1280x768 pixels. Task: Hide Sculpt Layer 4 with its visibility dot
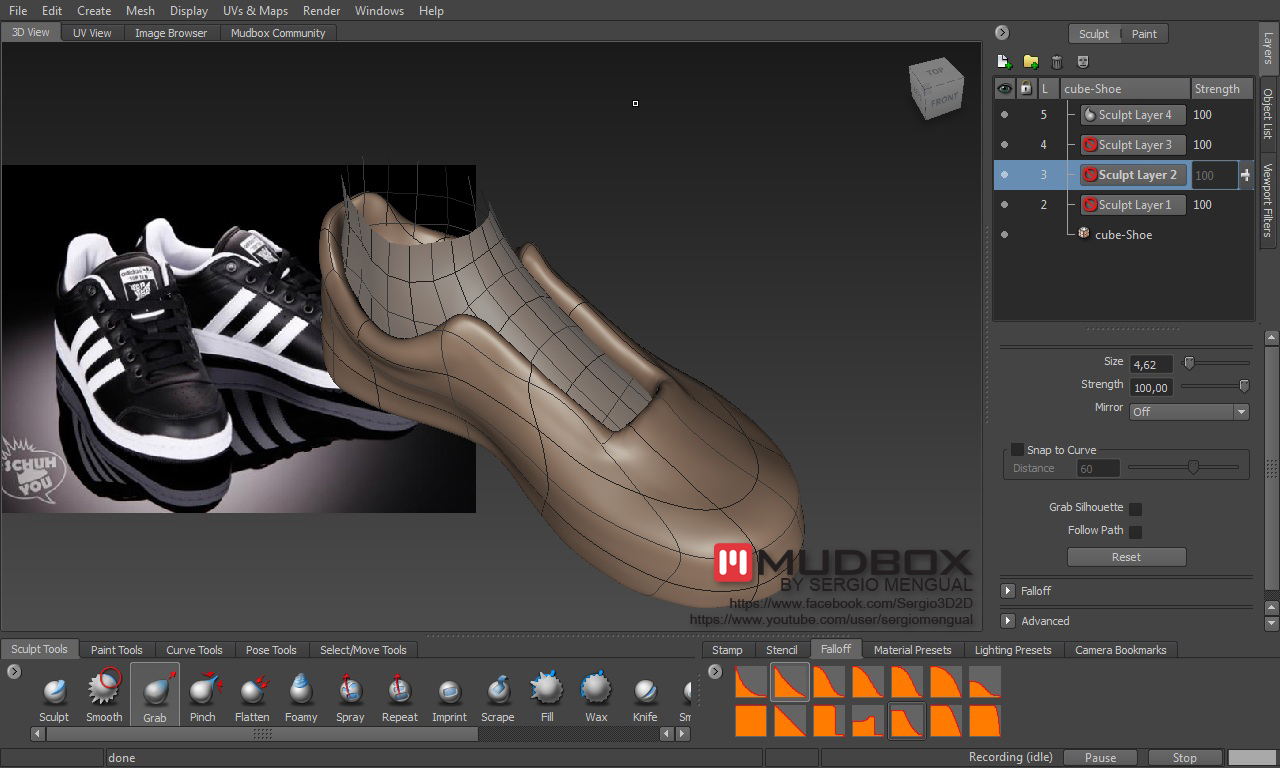1005,115
